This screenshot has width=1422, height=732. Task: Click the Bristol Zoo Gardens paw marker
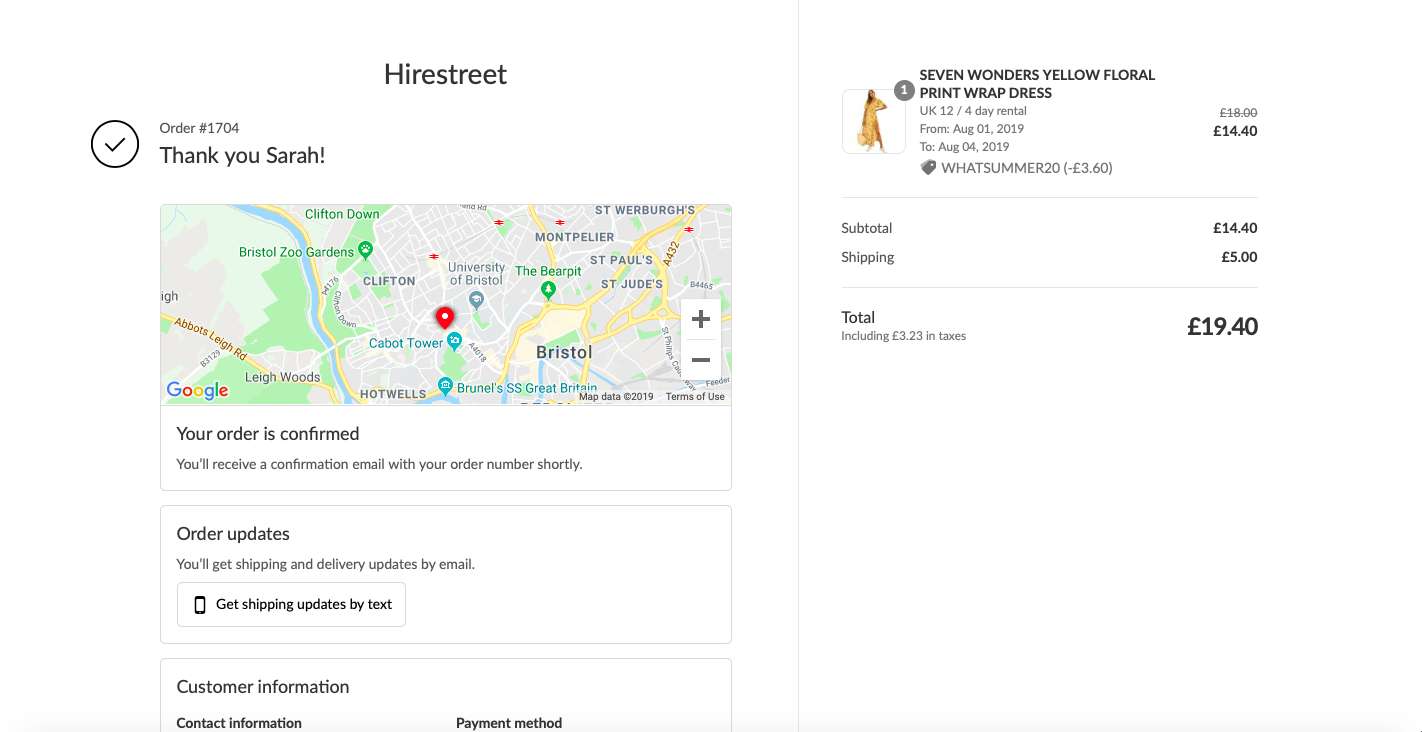click(x=366, y=251)
